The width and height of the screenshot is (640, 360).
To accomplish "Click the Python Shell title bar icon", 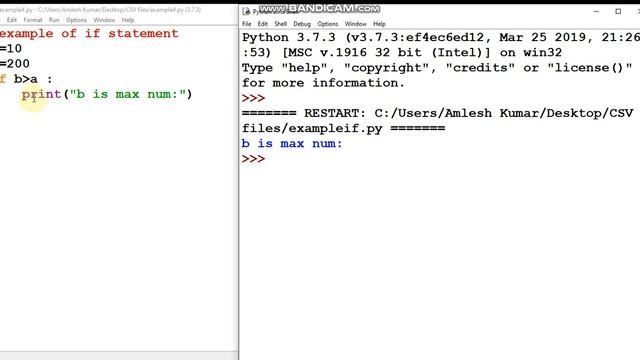I will click(246, 11).
